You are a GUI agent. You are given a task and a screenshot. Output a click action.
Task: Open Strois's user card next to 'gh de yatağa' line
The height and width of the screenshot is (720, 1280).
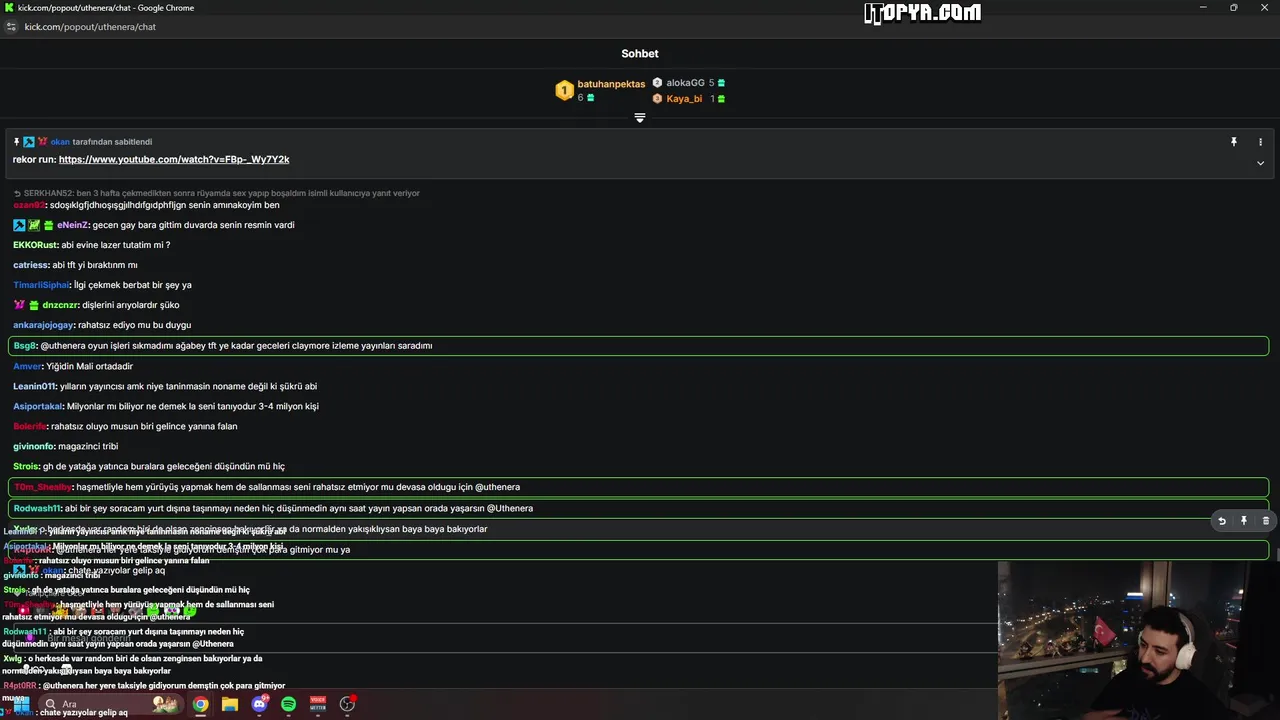26,466
